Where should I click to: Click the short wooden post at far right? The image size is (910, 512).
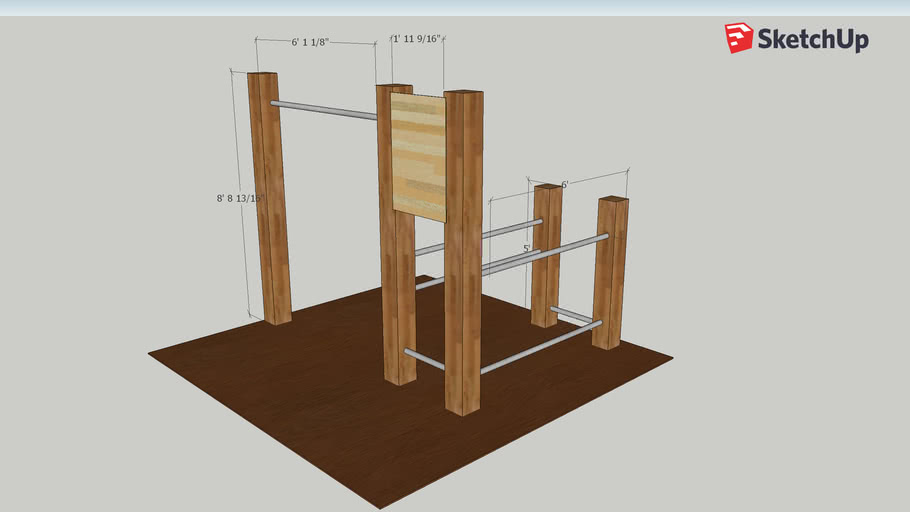pos(610,272)
